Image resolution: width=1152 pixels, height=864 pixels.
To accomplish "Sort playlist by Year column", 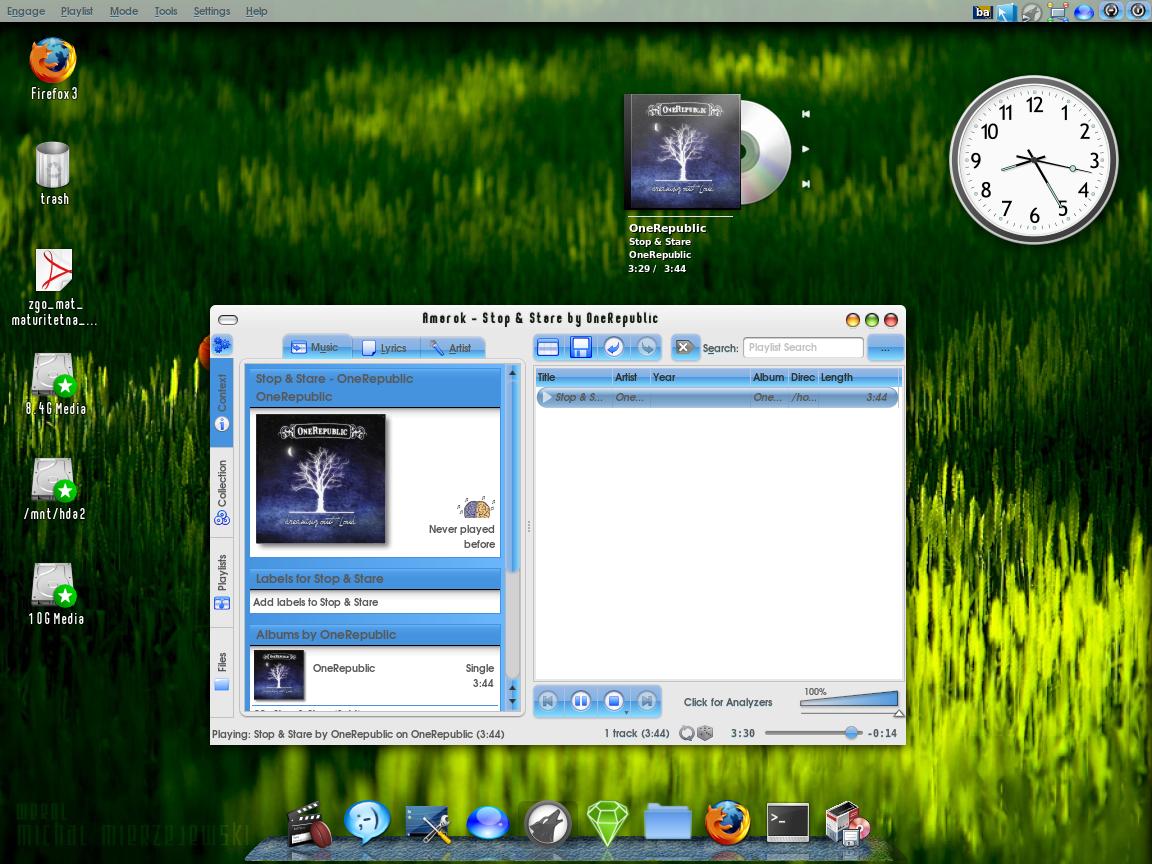I will [699, 377].
